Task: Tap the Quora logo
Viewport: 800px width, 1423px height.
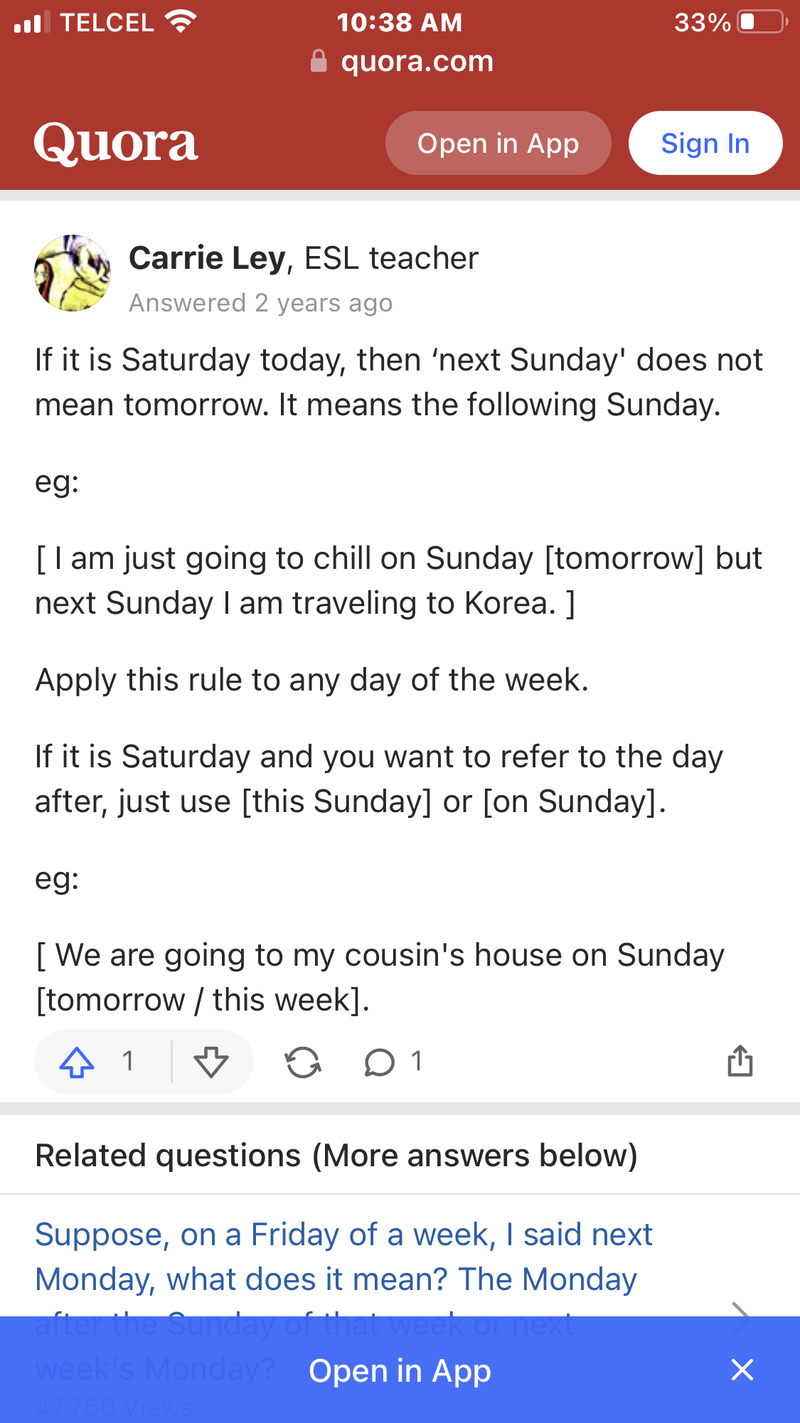Action: pyautogui.click(x=116, y=143)
